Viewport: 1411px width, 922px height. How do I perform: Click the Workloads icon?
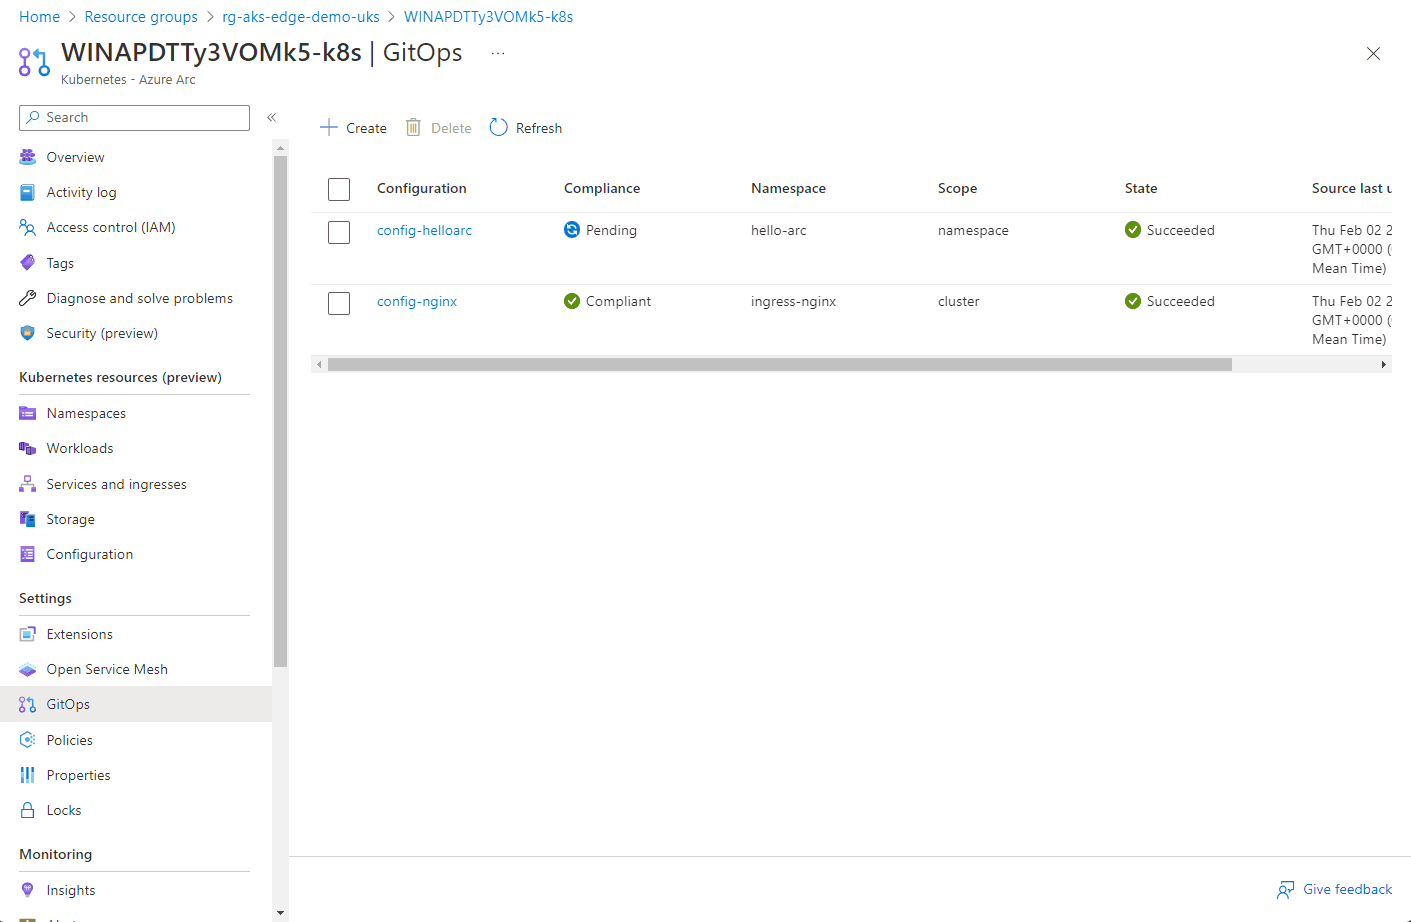coord(27,448)
